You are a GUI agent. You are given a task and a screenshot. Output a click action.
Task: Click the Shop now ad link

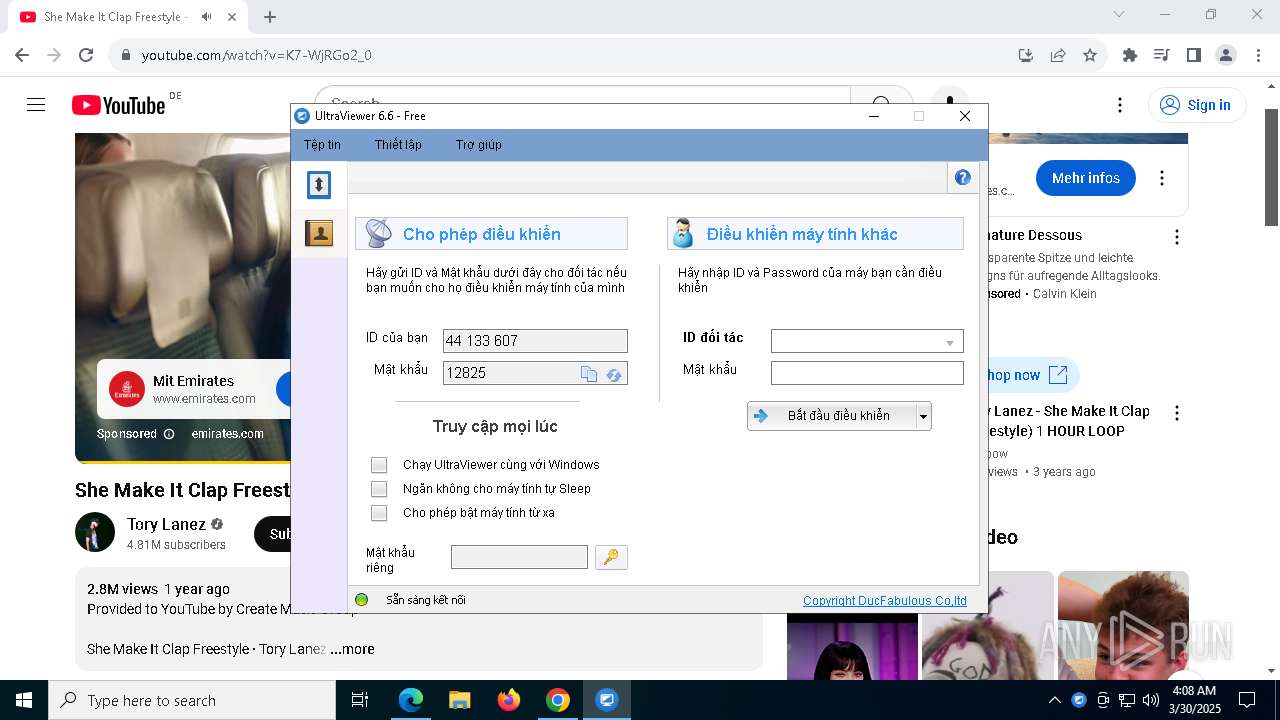click(x=1025, y=375)
